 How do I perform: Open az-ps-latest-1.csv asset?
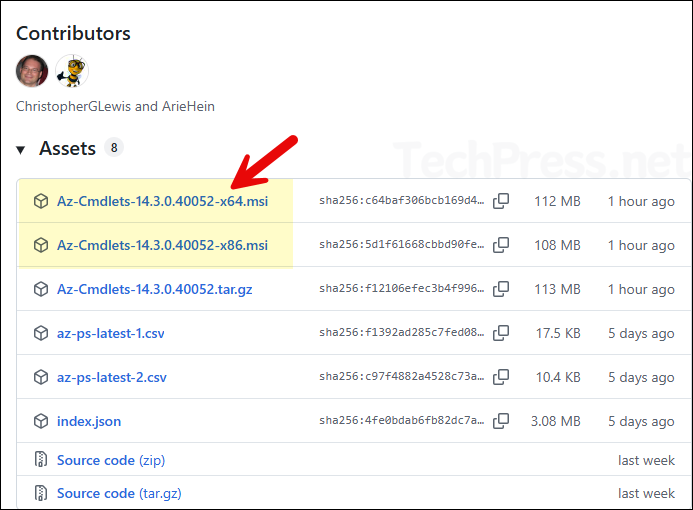click(110, 333)
